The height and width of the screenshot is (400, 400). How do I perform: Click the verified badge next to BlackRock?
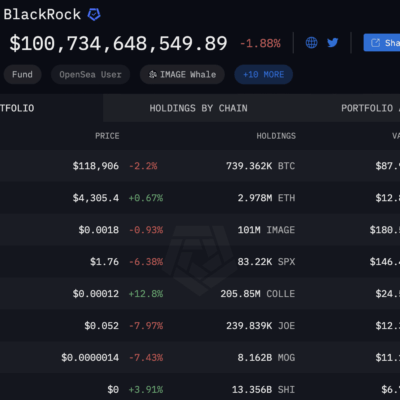tap(94, 14)
